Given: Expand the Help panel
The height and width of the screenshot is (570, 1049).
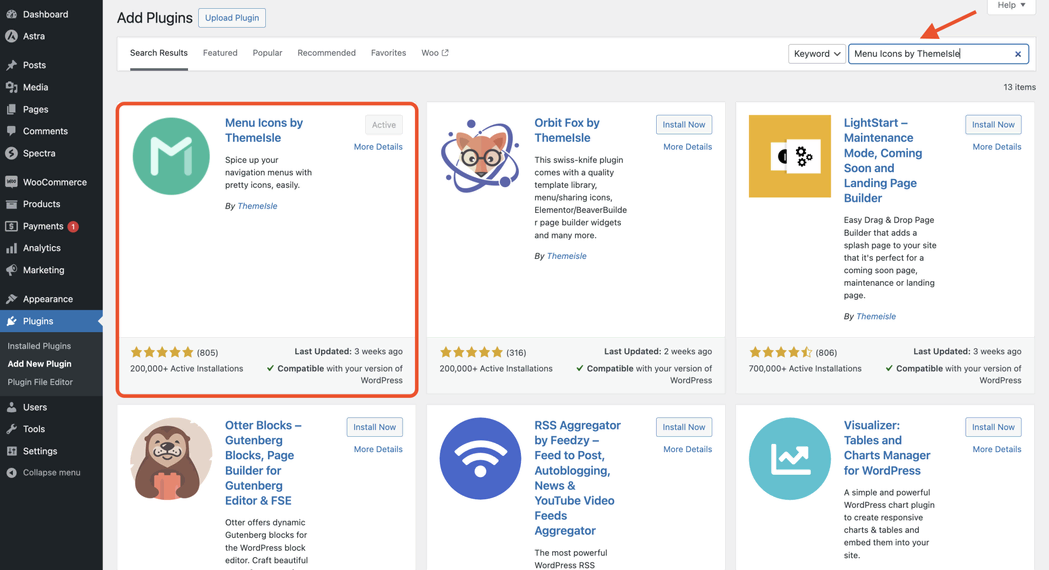Looking at the screenshot, I should (1010, 6).
